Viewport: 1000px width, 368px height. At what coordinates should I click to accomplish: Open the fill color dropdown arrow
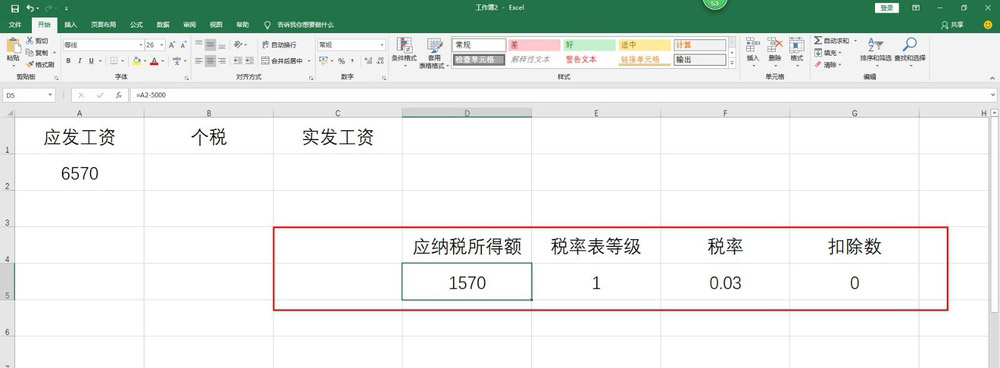pos(144,61)
